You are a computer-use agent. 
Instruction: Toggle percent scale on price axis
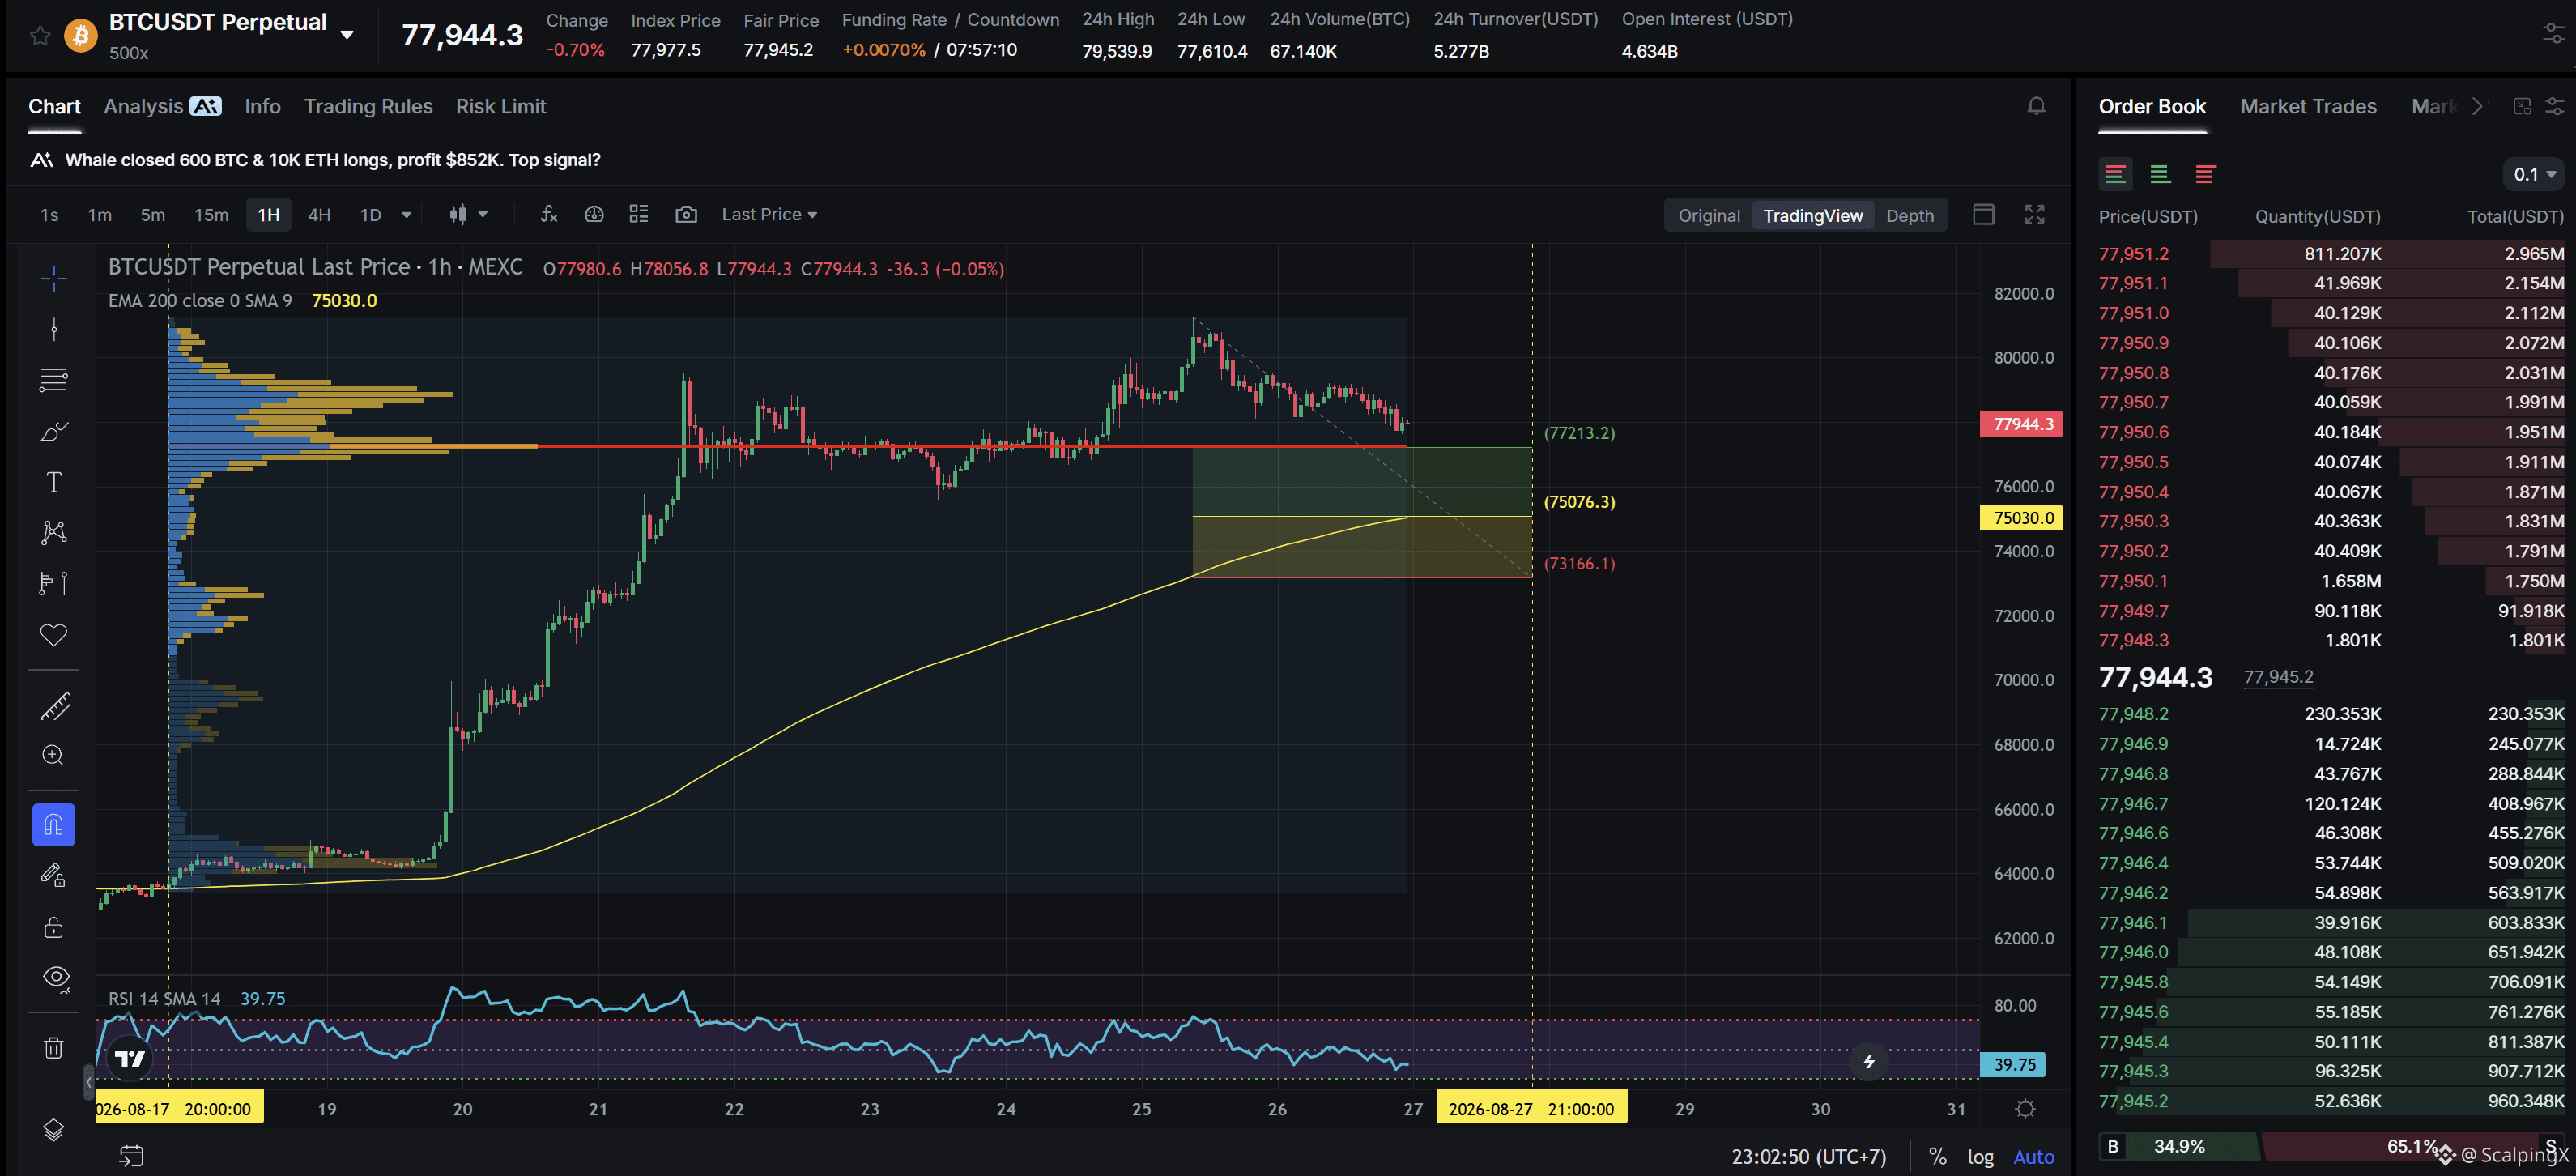1937,1157
